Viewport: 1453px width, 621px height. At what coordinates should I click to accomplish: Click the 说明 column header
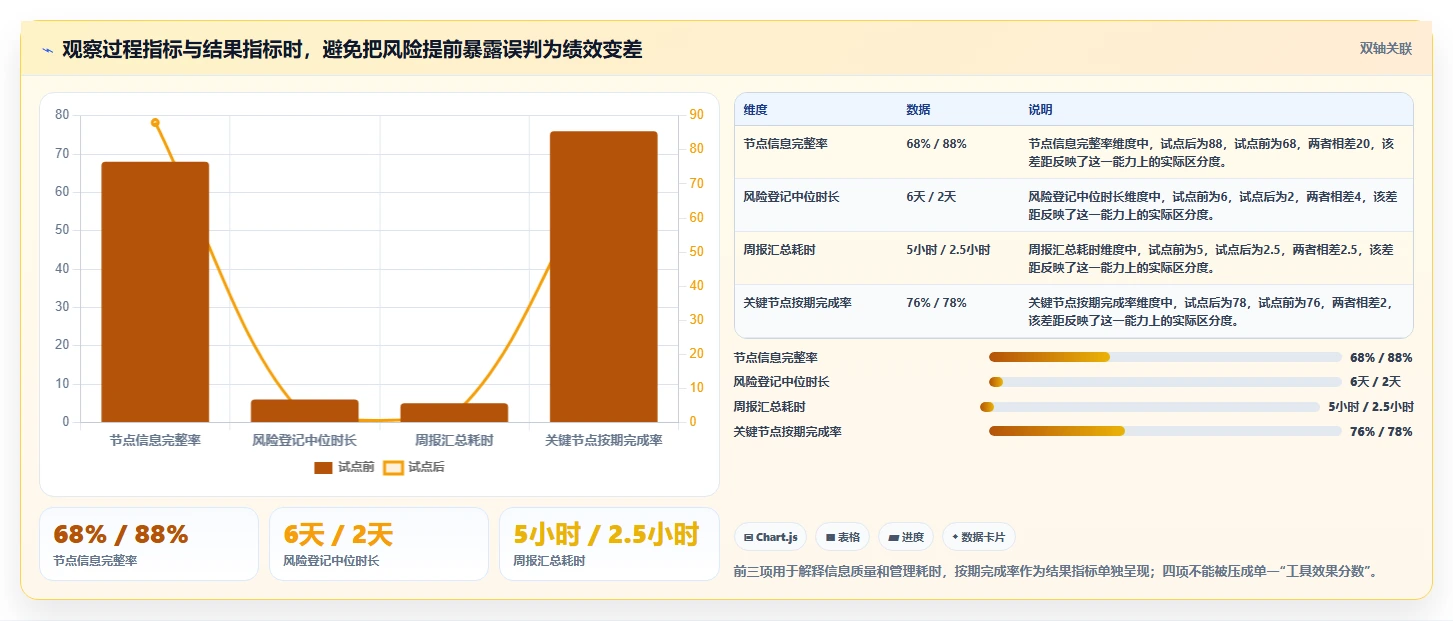coord(1040,110)
